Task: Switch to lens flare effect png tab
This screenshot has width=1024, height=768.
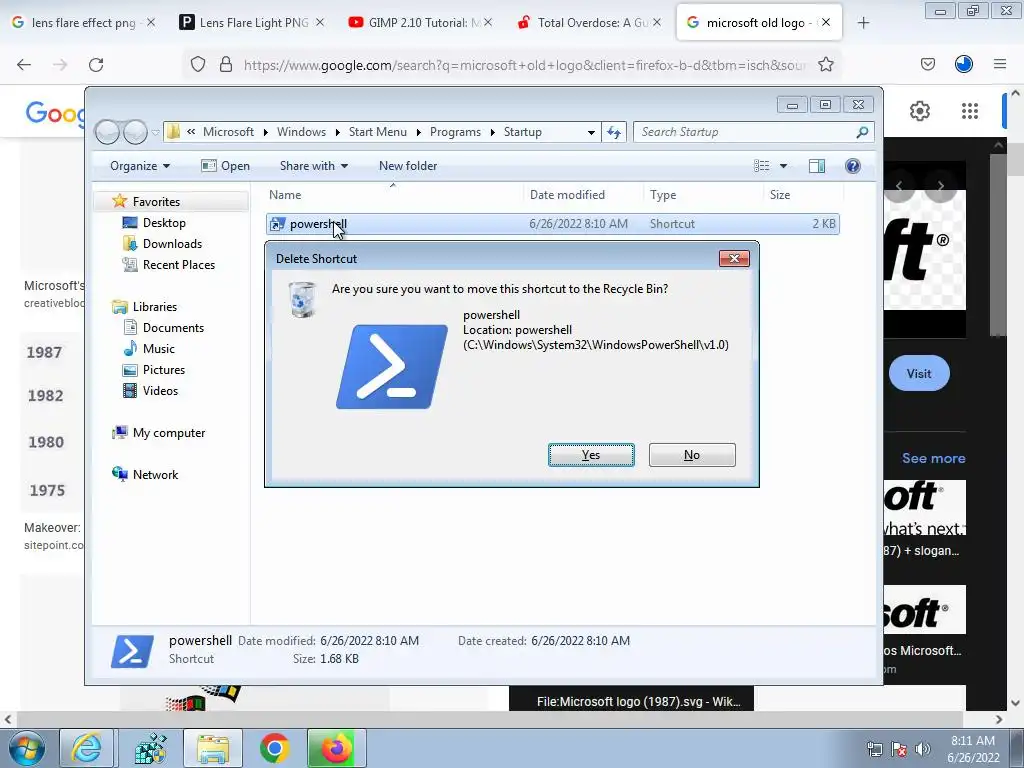Action: [84, 23]
